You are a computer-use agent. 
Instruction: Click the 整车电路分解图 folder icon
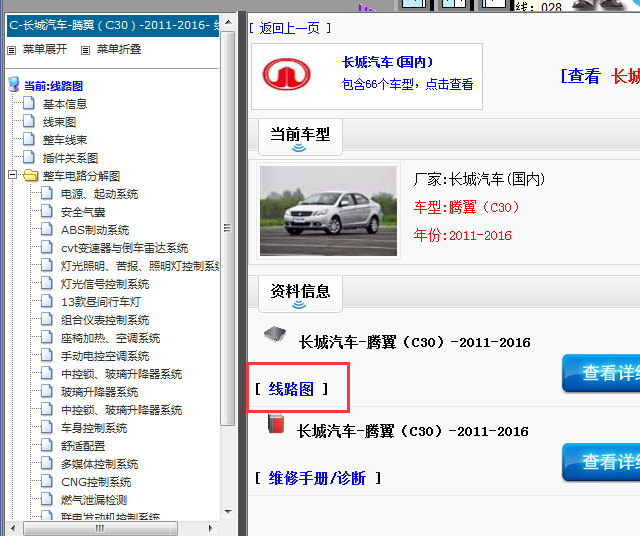click(31, 175)
